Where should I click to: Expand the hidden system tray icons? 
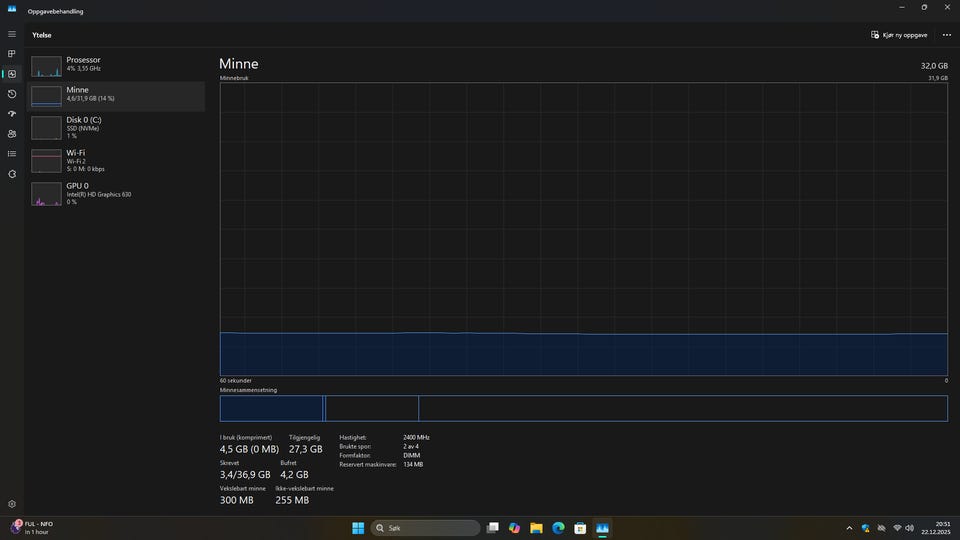849,528
